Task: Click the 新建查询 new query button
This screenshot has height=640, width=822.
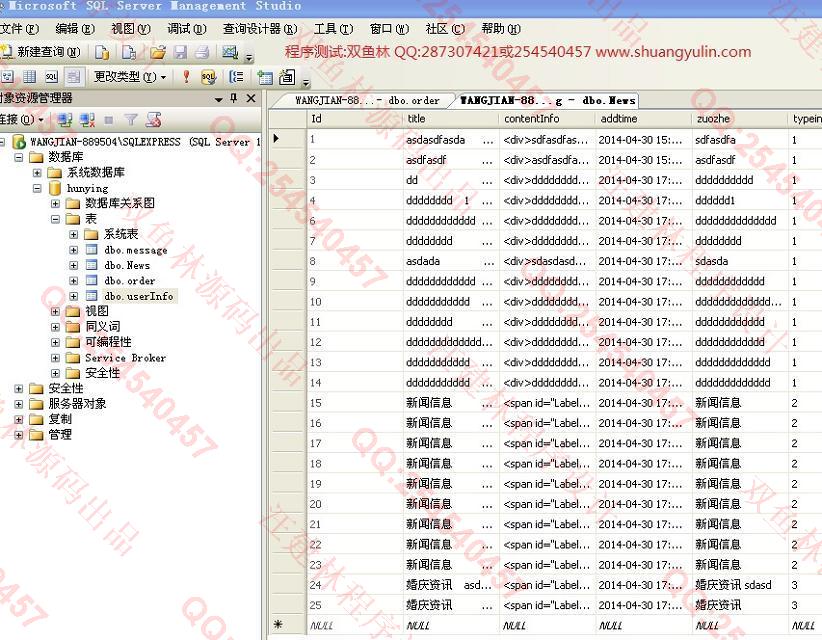Action: click(x=41, y=52)
